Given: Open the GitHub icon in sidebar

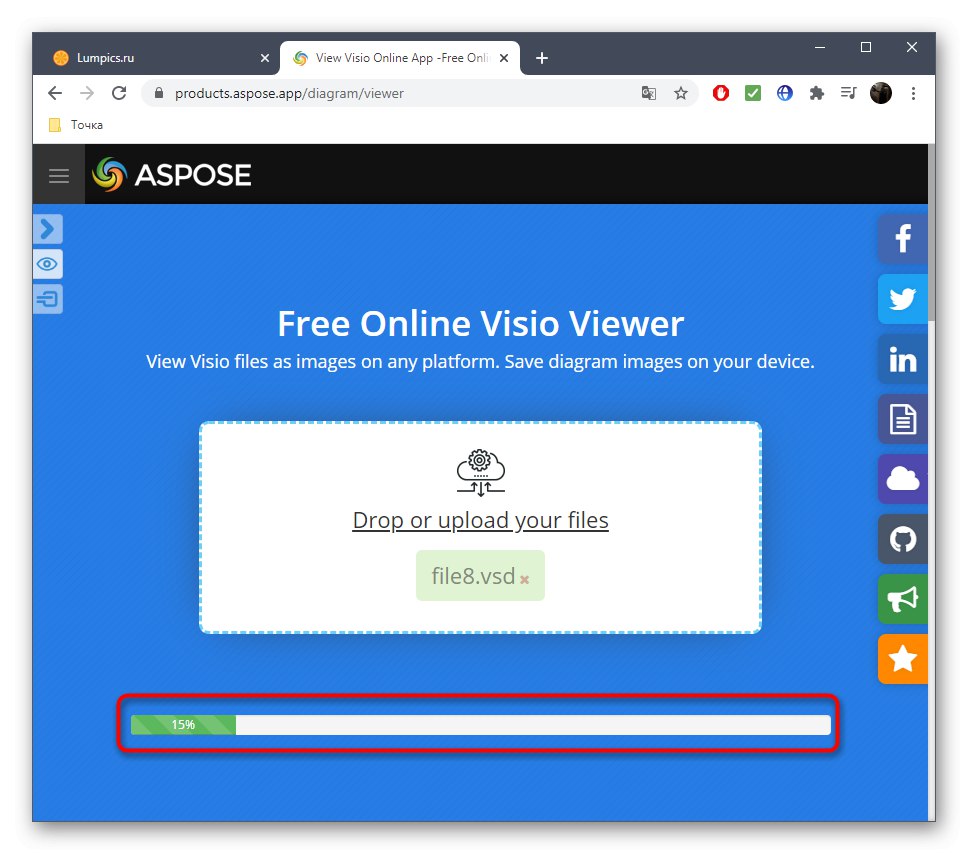Looking at the screenshot, I should pyautogui.click(x=903, y=538).
